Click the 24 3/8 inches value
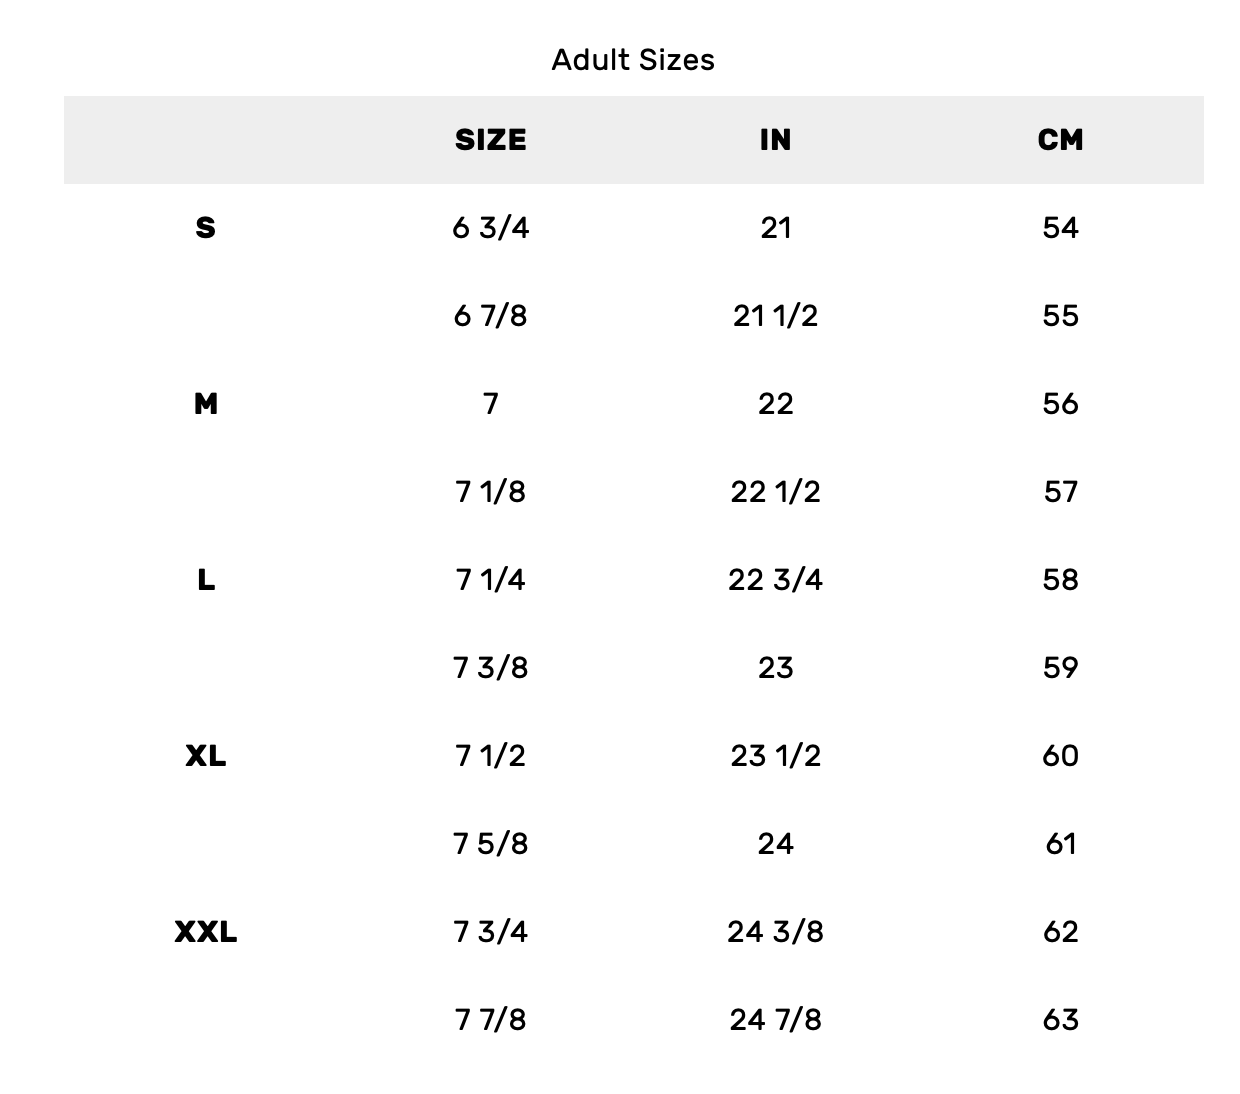Viewport: 1240px width, 1094px height. coord(775,932)
